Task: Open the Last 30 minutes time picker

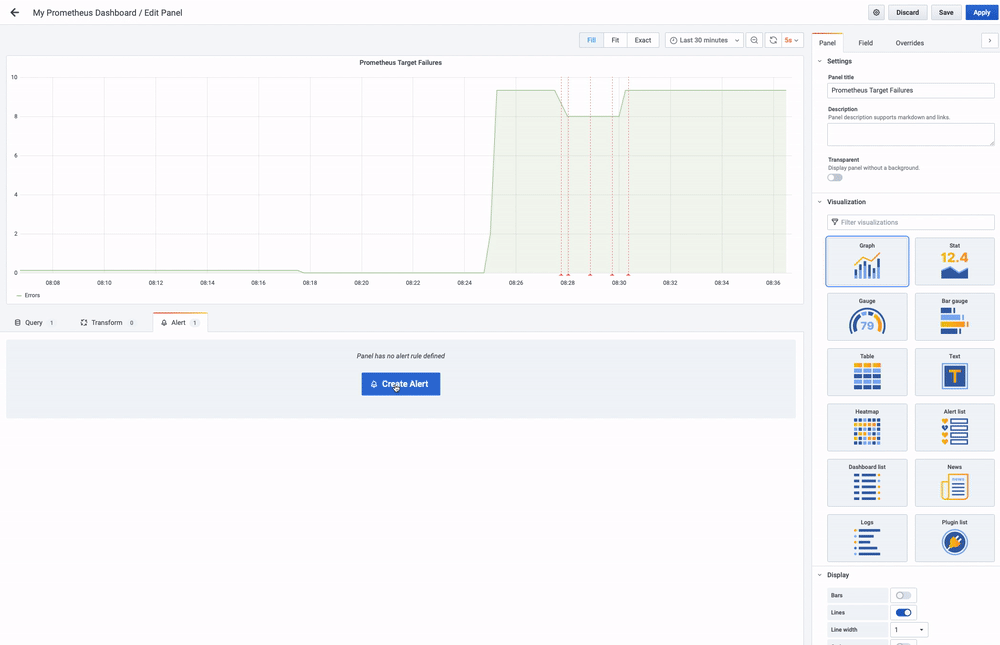Action: tap(704, 40)
